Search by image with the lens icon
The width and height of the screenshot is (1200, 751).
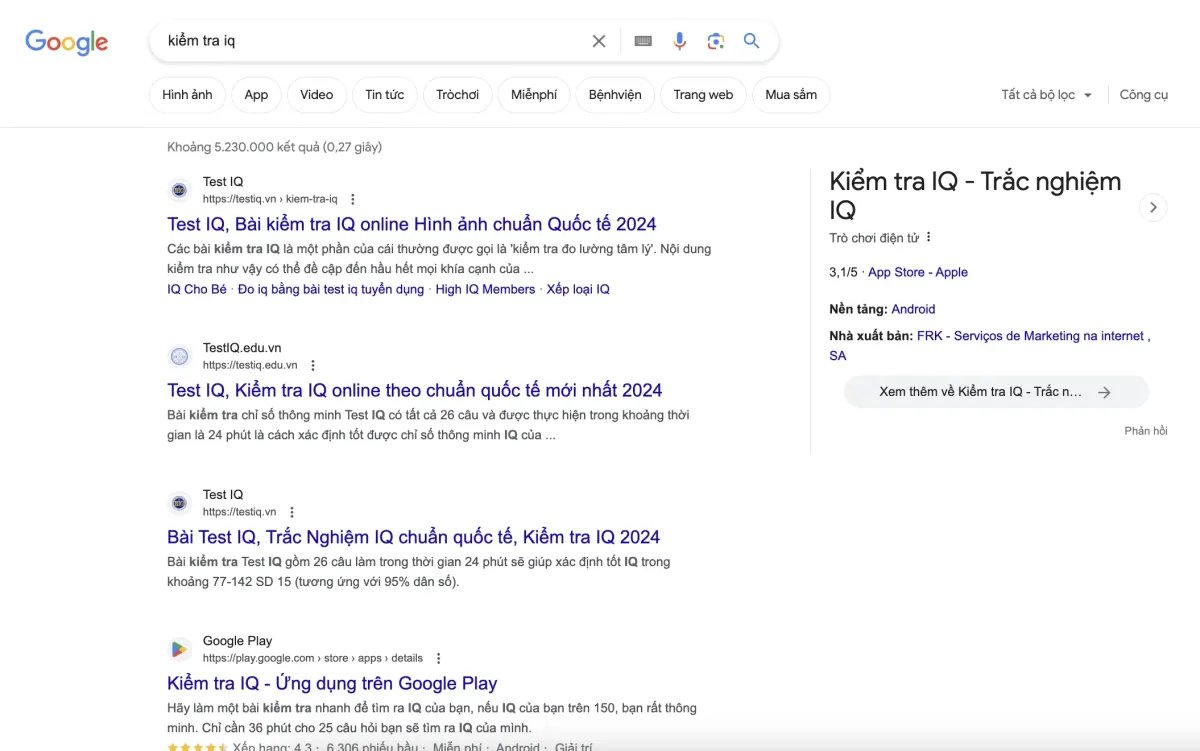[715, 41]
